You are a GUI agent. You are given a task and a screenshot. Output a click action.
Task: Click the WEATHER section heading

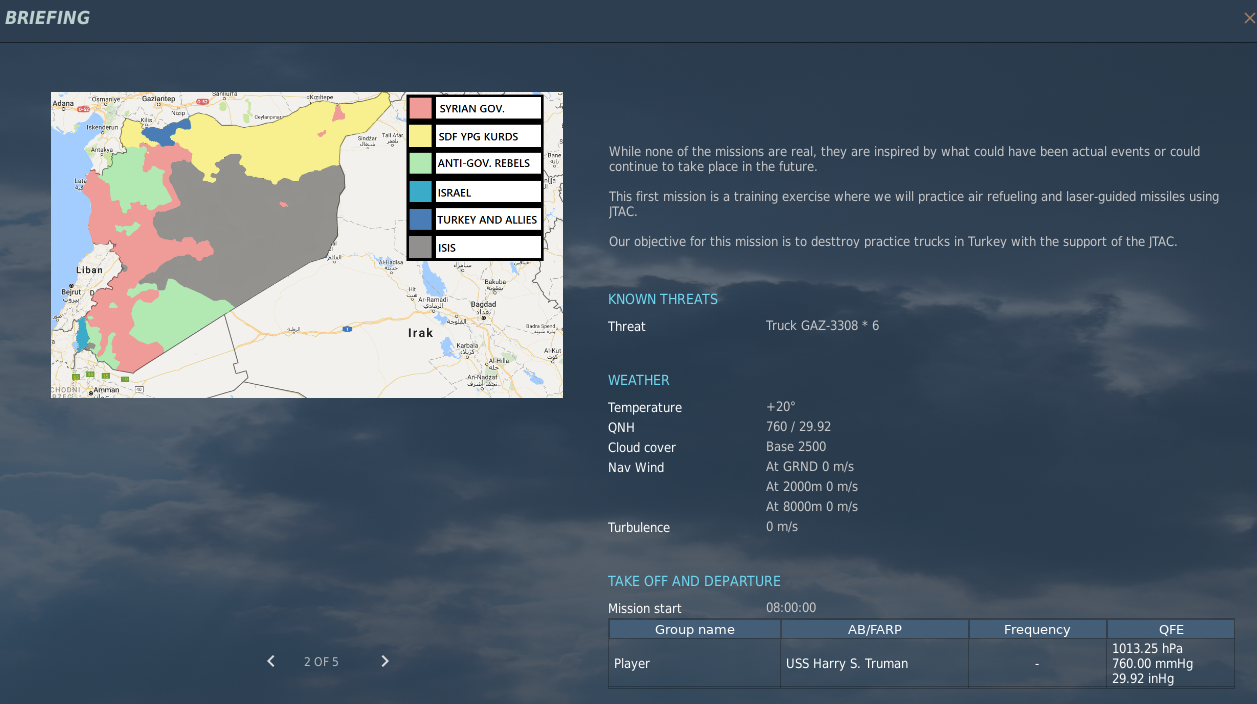pos(639,380)
